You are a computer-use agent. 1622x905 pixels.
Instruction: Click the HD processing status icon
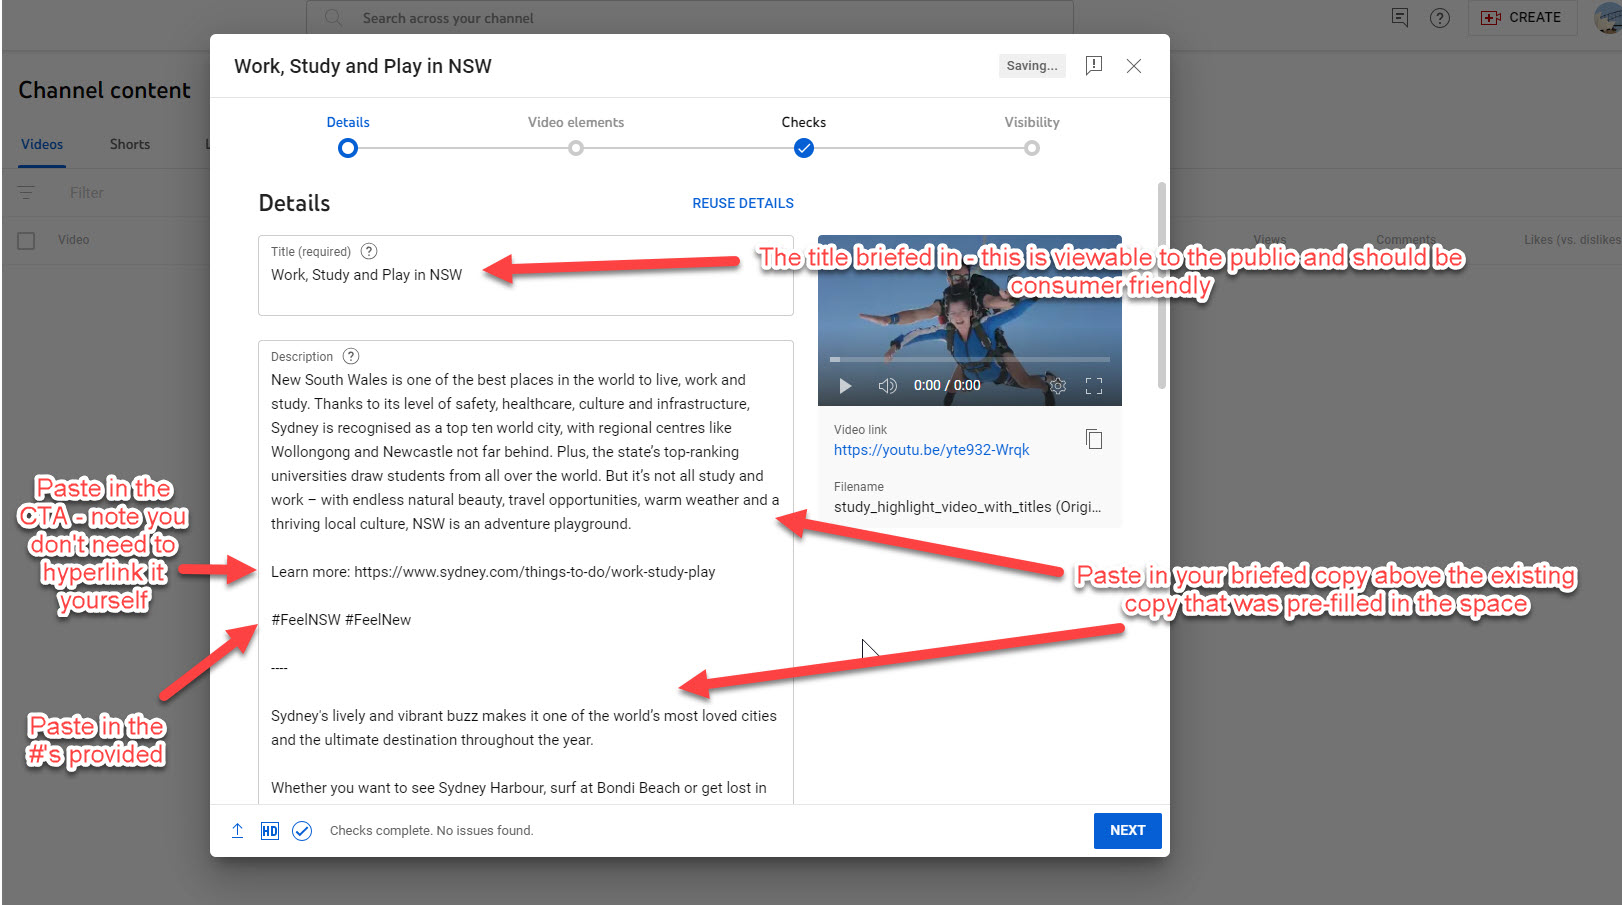270,831
